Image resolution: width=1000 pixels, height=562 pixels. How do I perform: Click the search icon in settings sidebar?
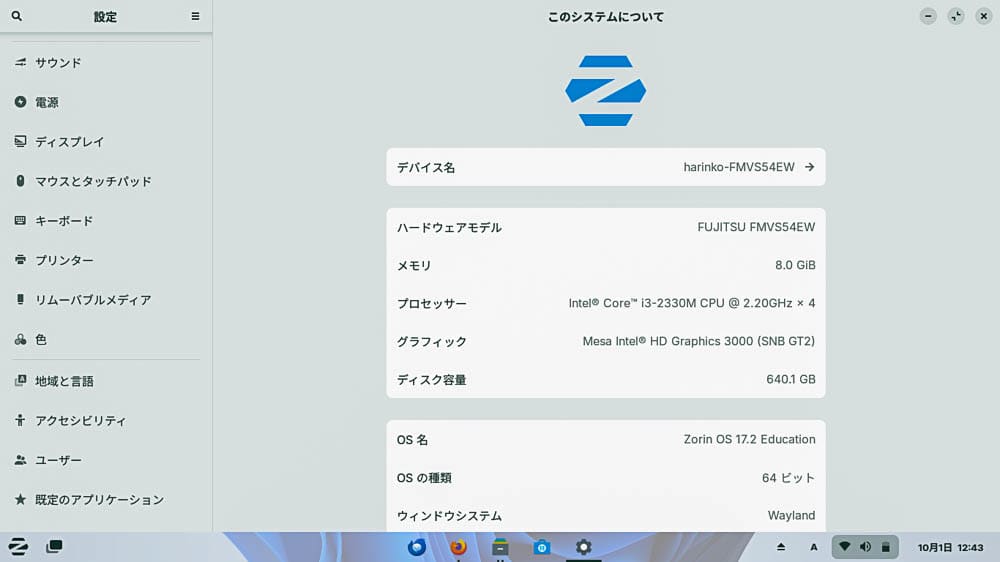[16, 16]
